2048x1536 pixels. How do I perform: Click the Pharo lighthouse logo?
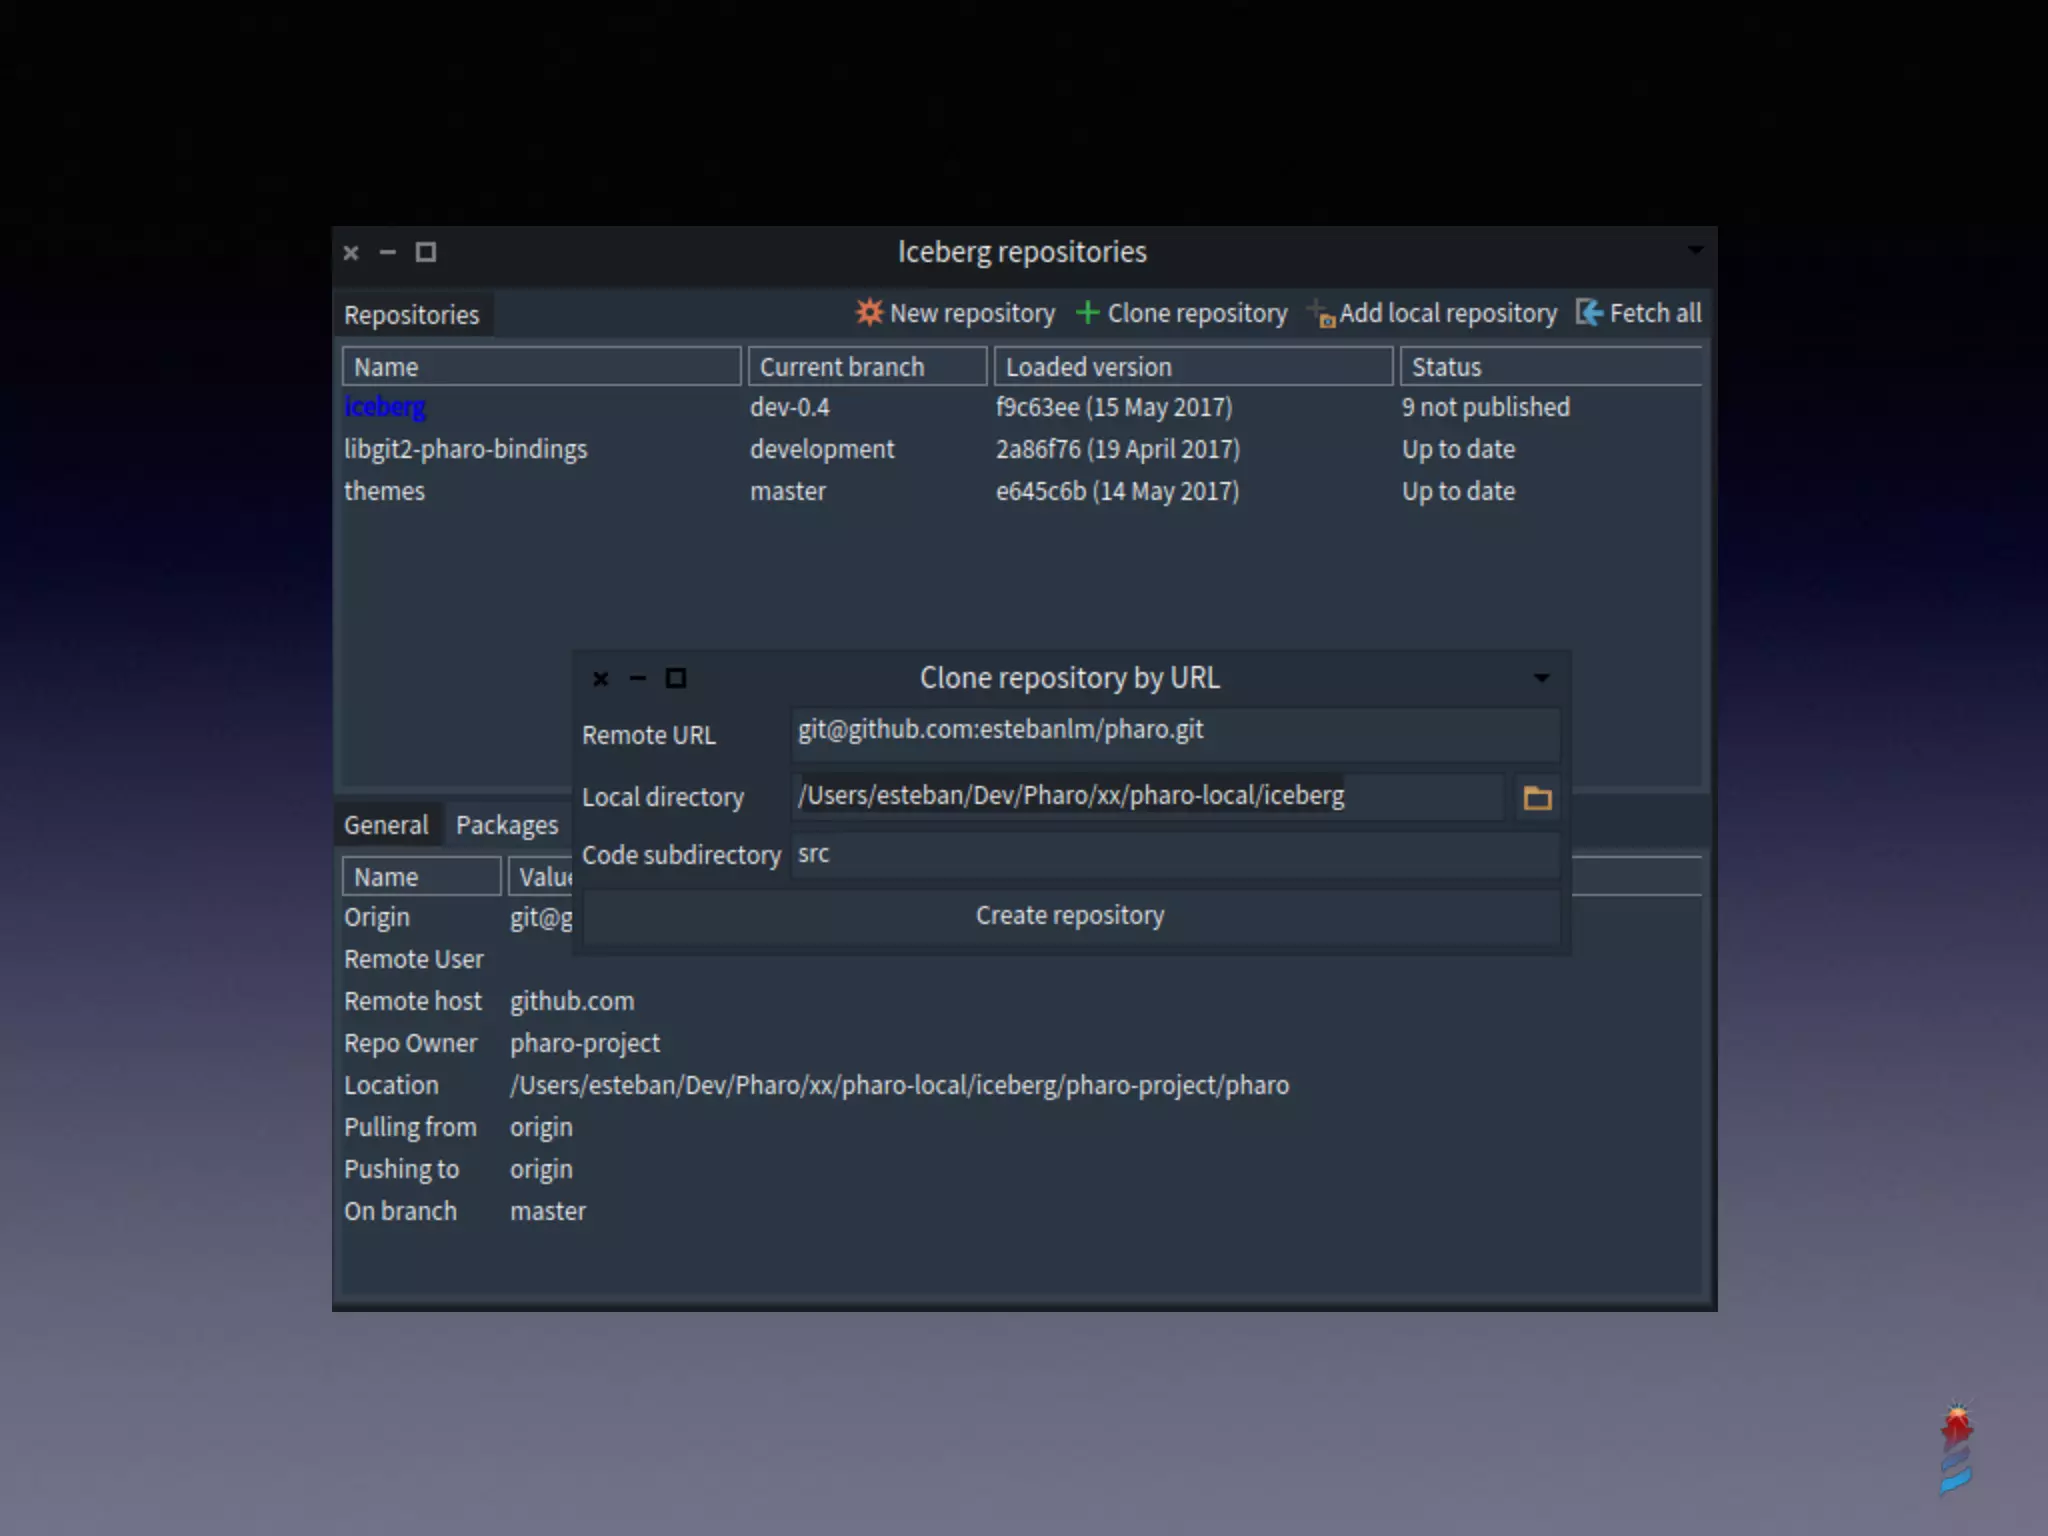point(1956,1447)
